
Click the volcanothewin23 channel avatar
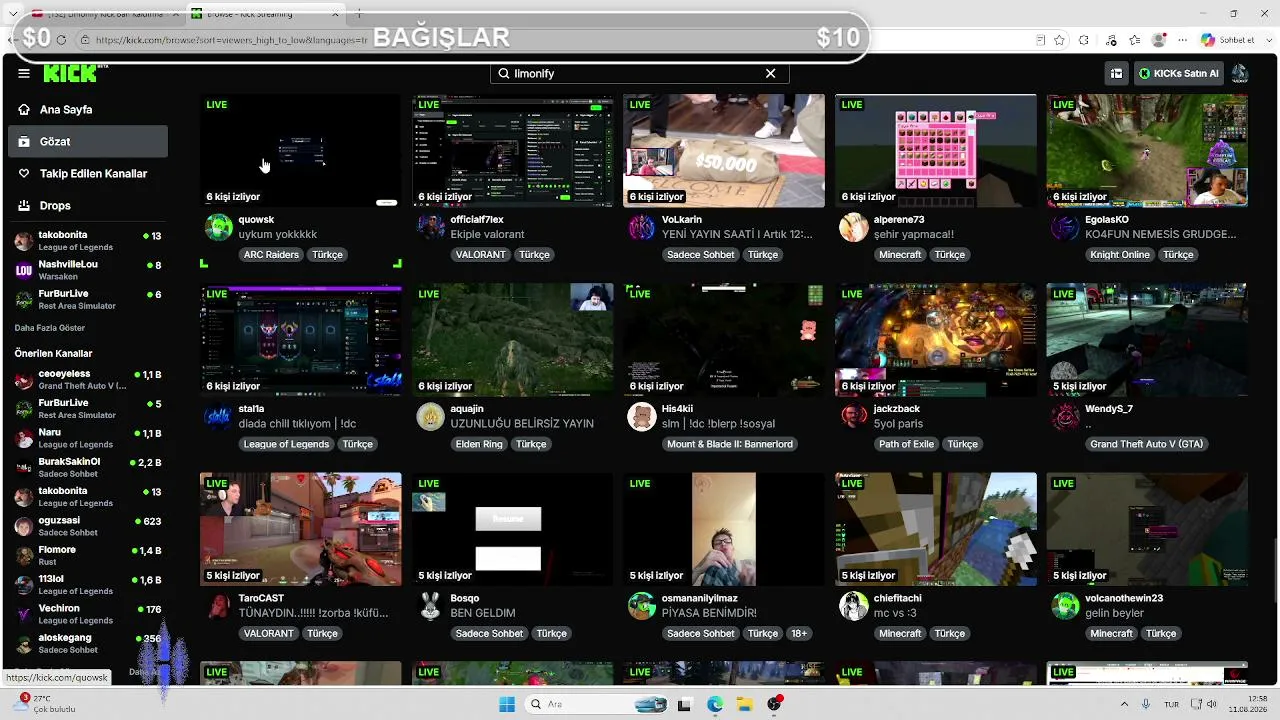(x=1065, y=605)
